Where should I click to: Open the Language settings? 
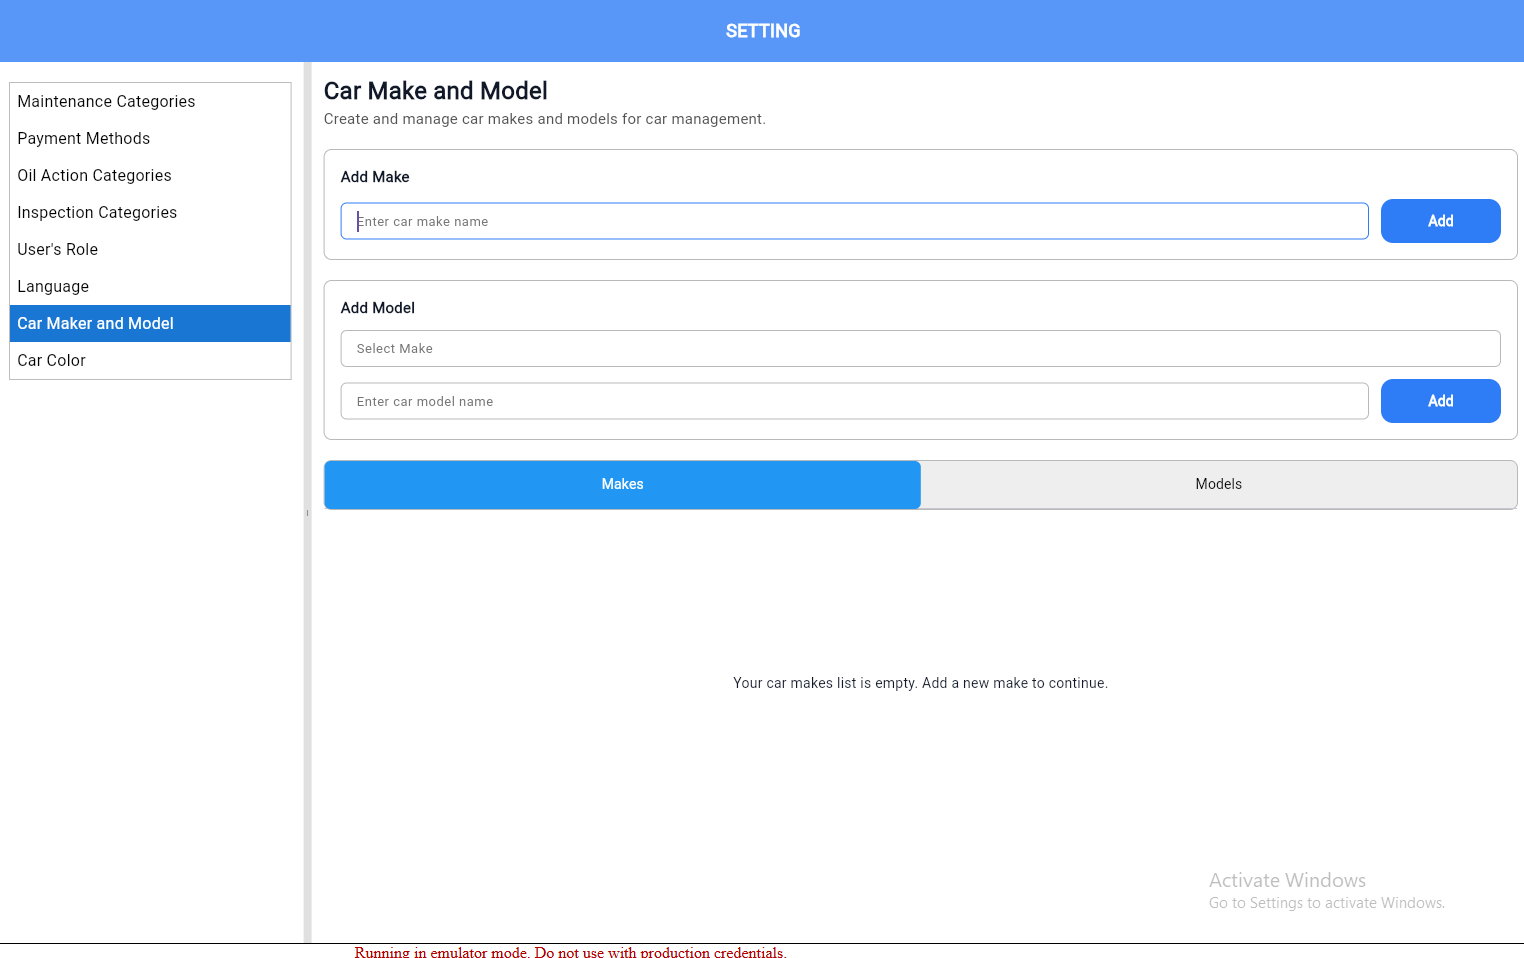pyautogui.click(x=53, y=286)
